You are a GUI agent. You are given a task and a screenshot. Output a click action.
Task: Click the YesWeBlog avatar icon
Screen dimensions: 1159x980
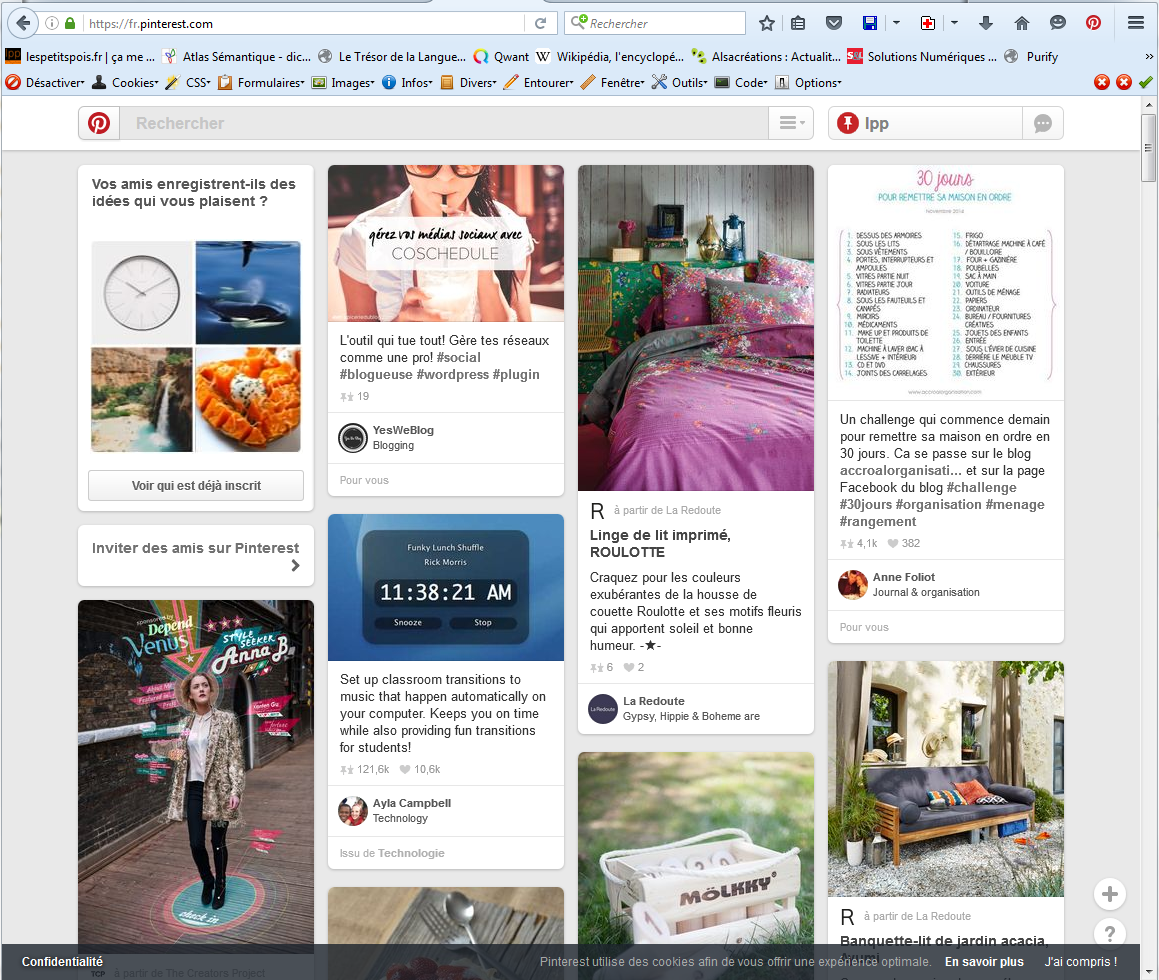pos(353,438)
